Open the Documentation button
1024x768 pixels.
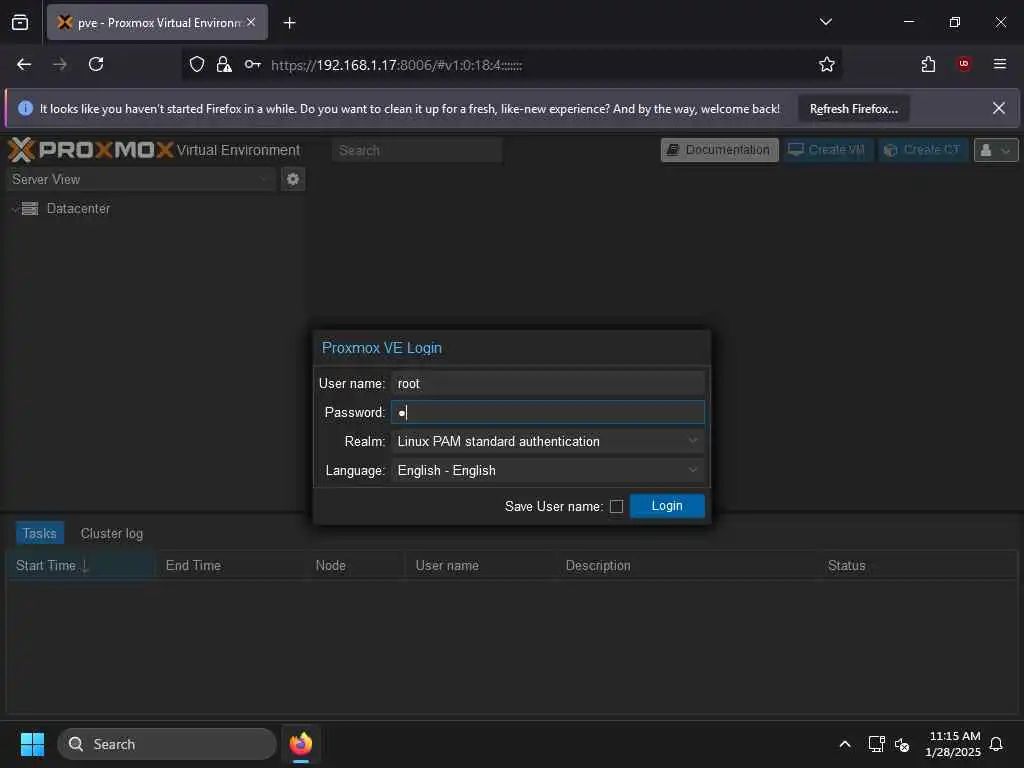pos(720,150)
